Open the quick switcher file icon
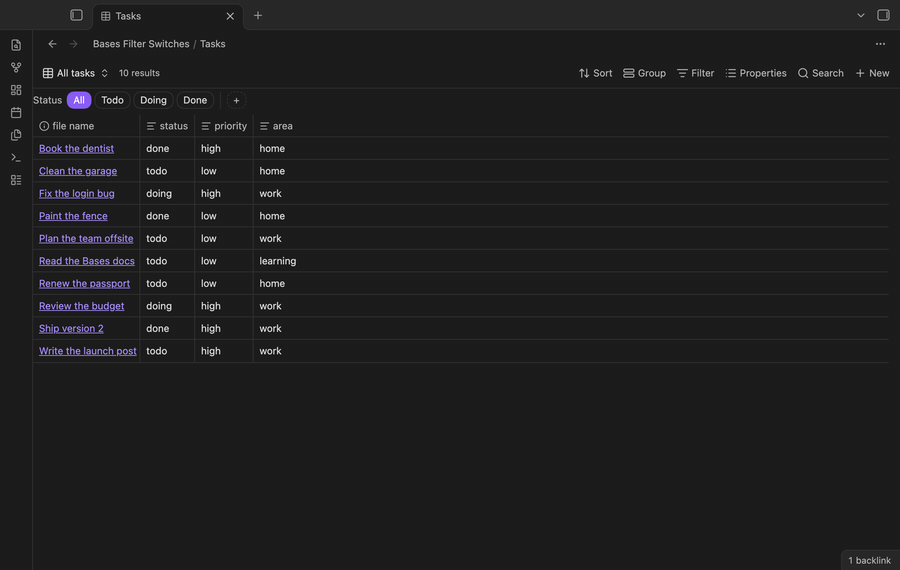The width and height of the screenshot is (900, 570). click(x=16, y=45)
